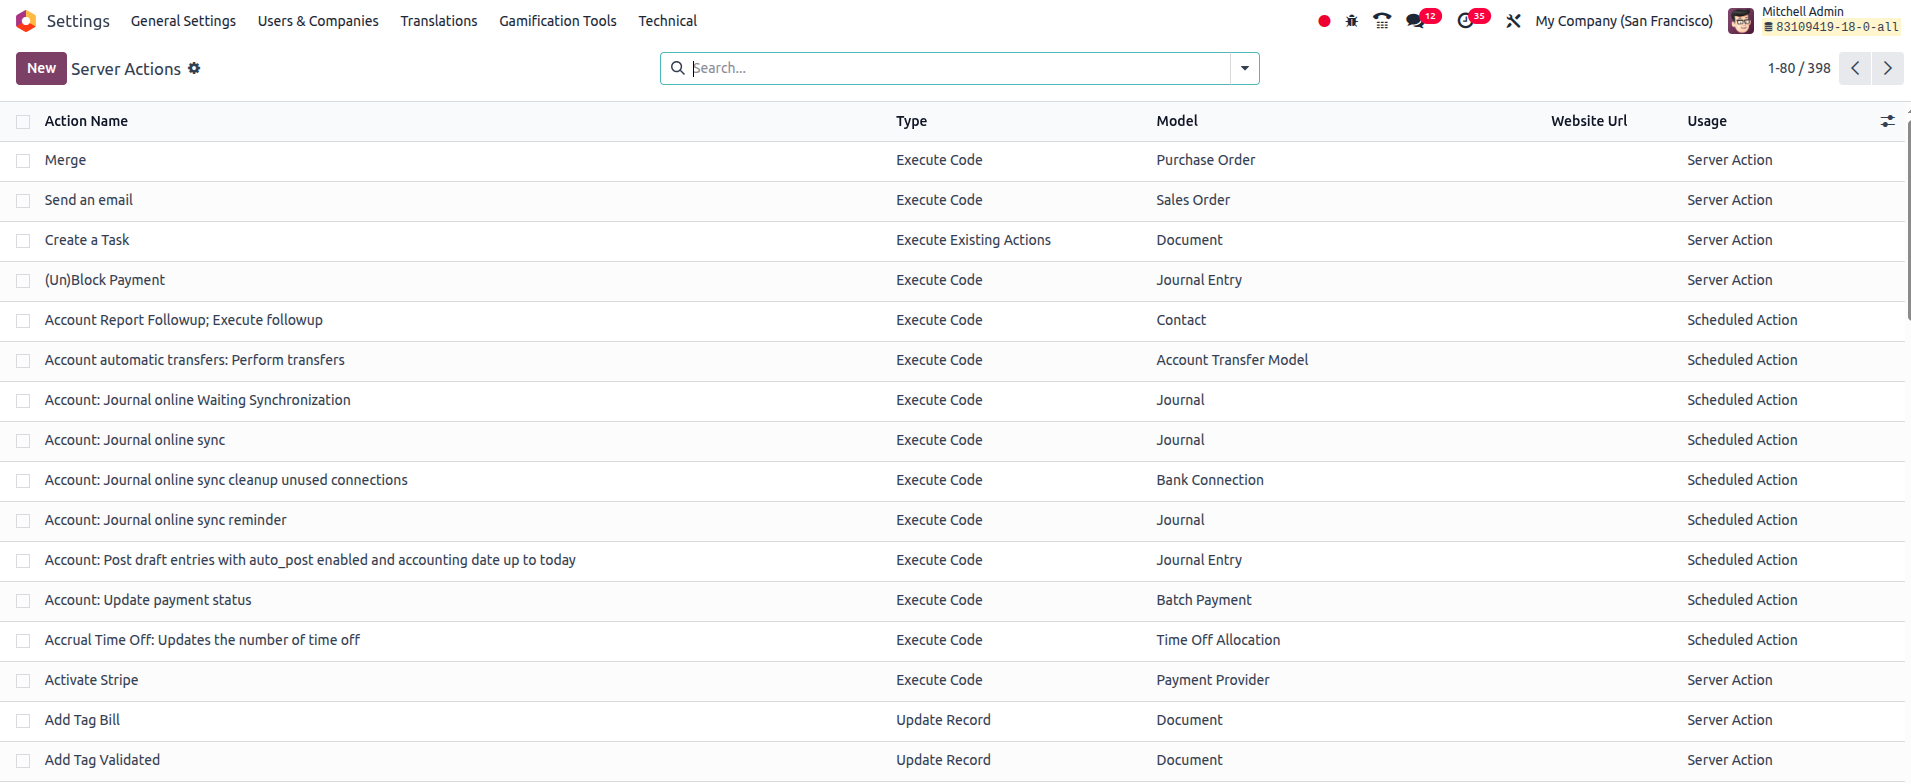Open Account: Post draft entries action

click(310, 560)
